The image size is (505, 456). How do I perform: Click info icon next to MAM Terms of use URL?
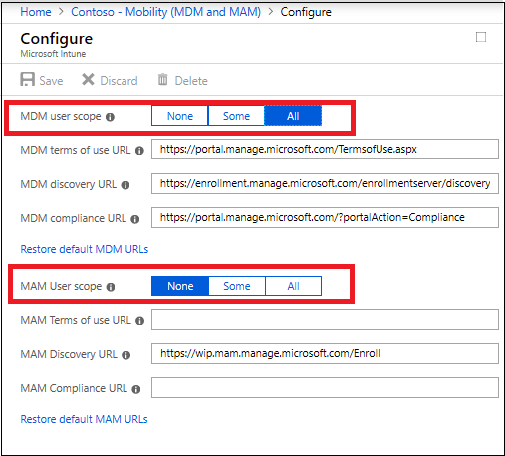point(139,321)
